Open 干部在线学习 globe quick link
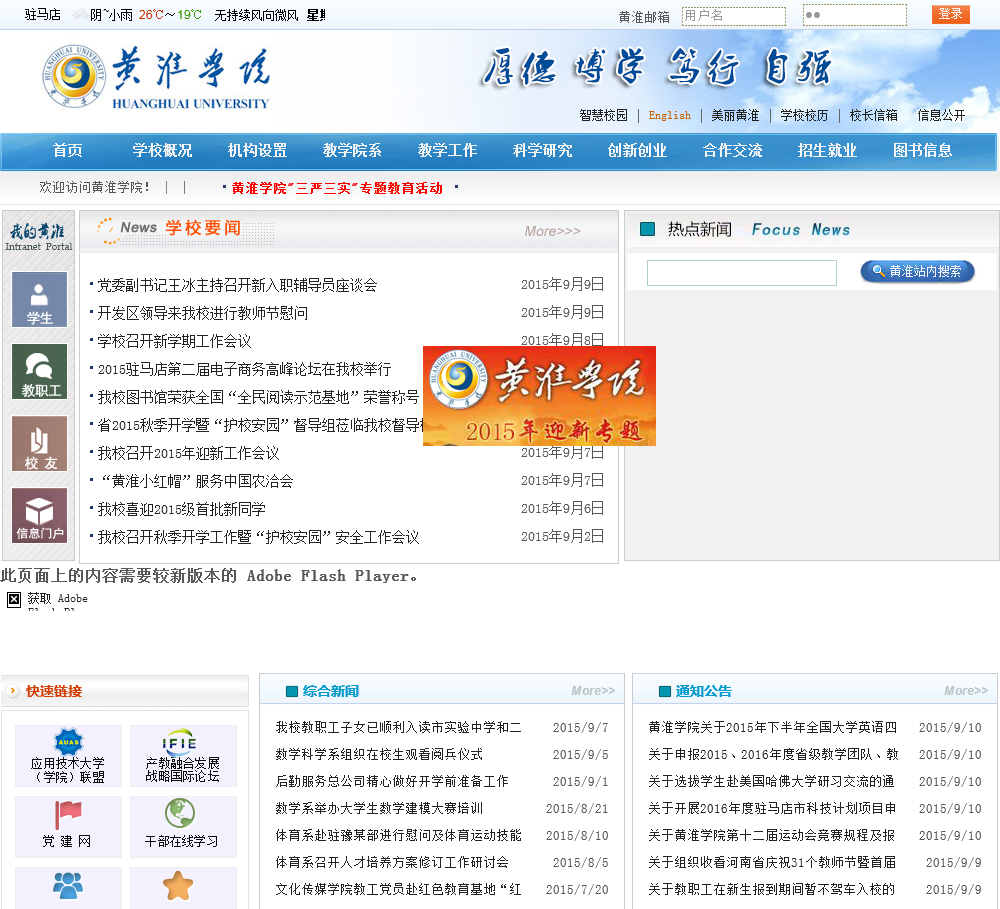This screenshot has height=909, width=1000. tap(183, 827)
